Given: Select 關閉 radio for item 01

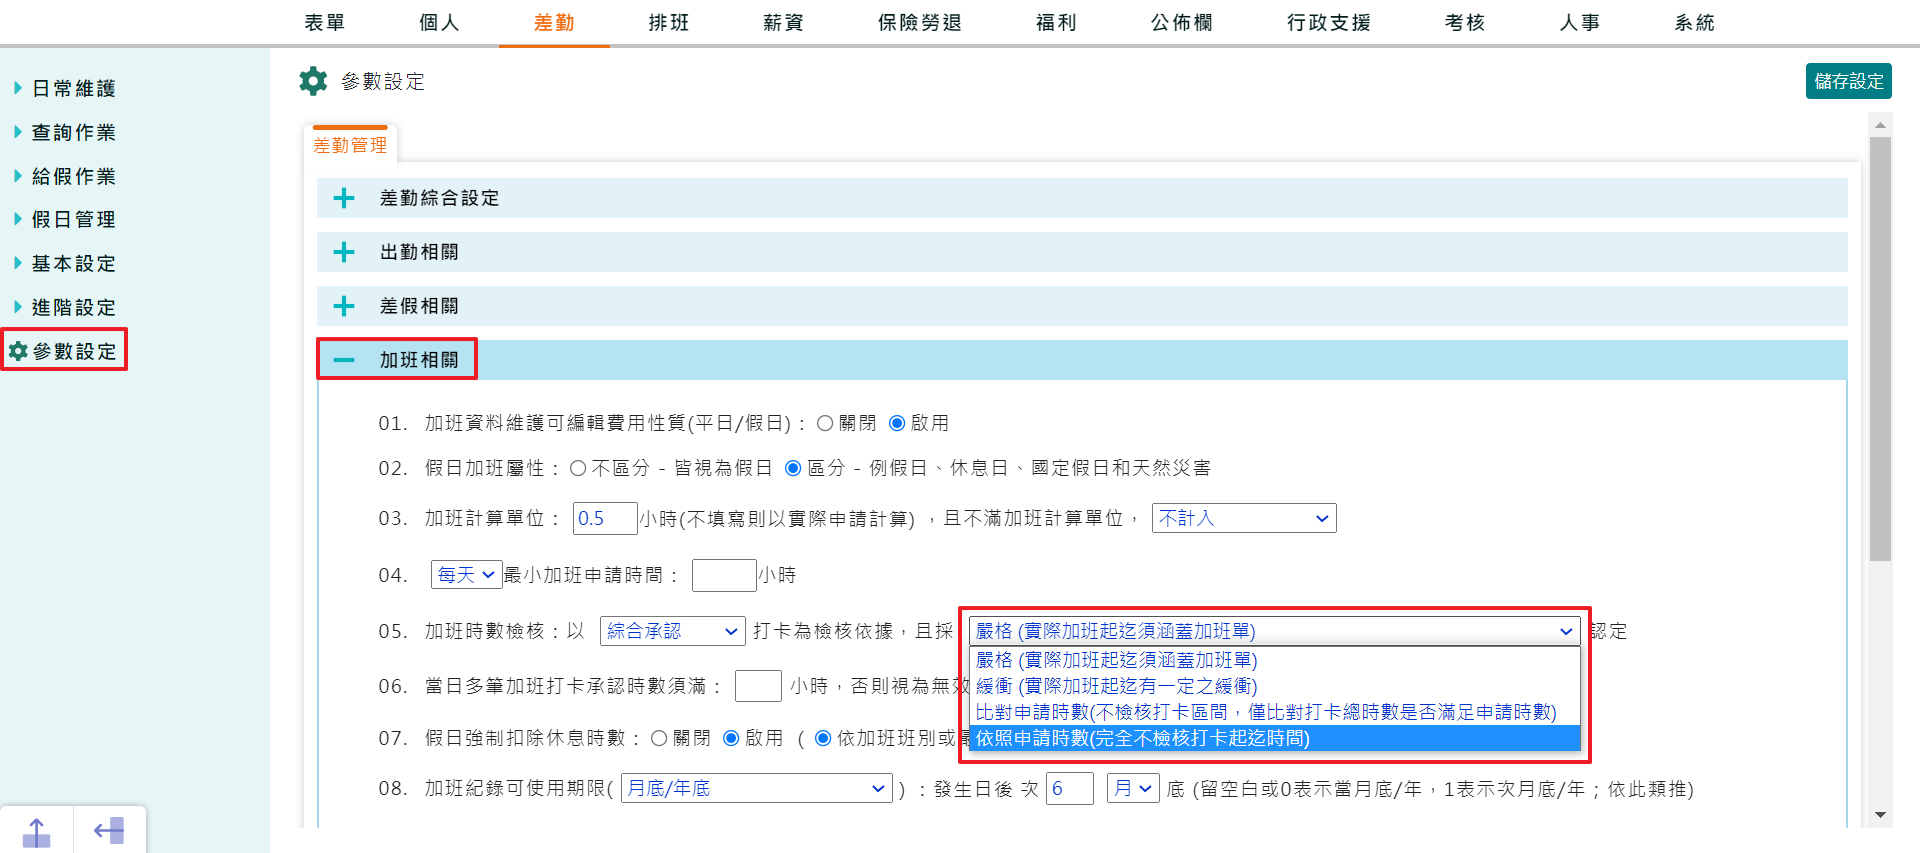Looking at the screenshot, I should click(825, 423).
